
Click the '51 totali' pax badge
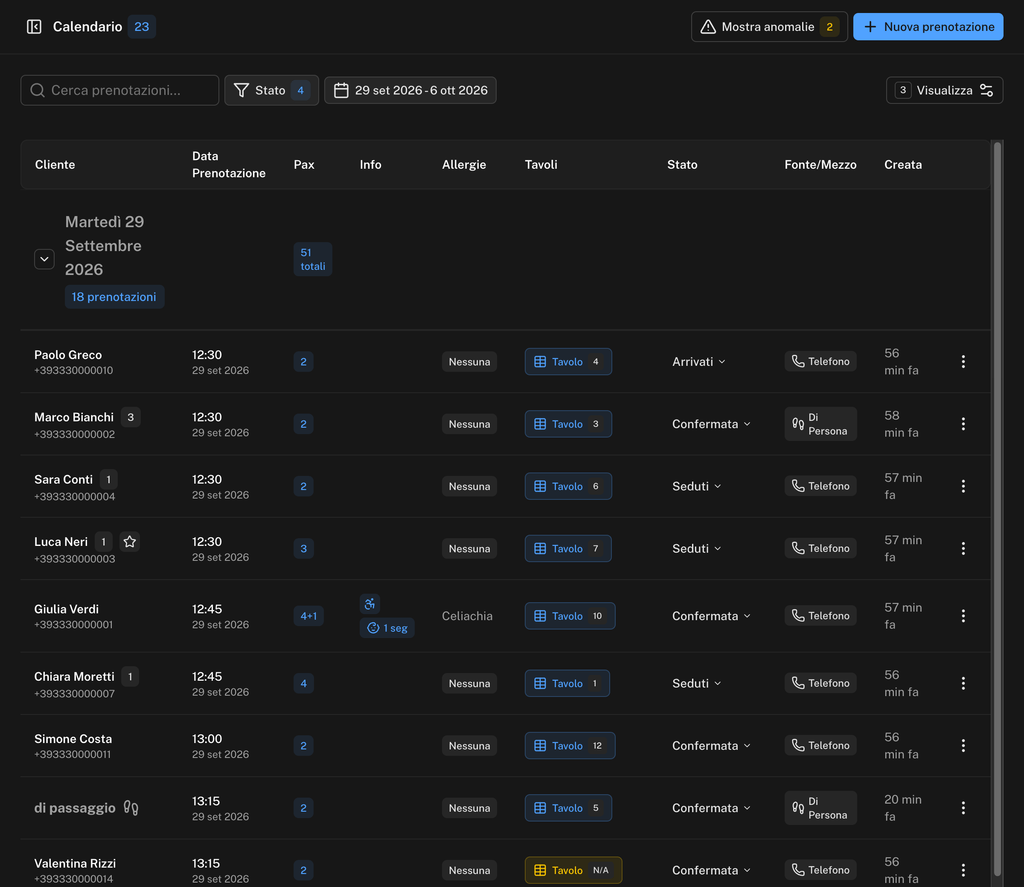tap(313, 259)
